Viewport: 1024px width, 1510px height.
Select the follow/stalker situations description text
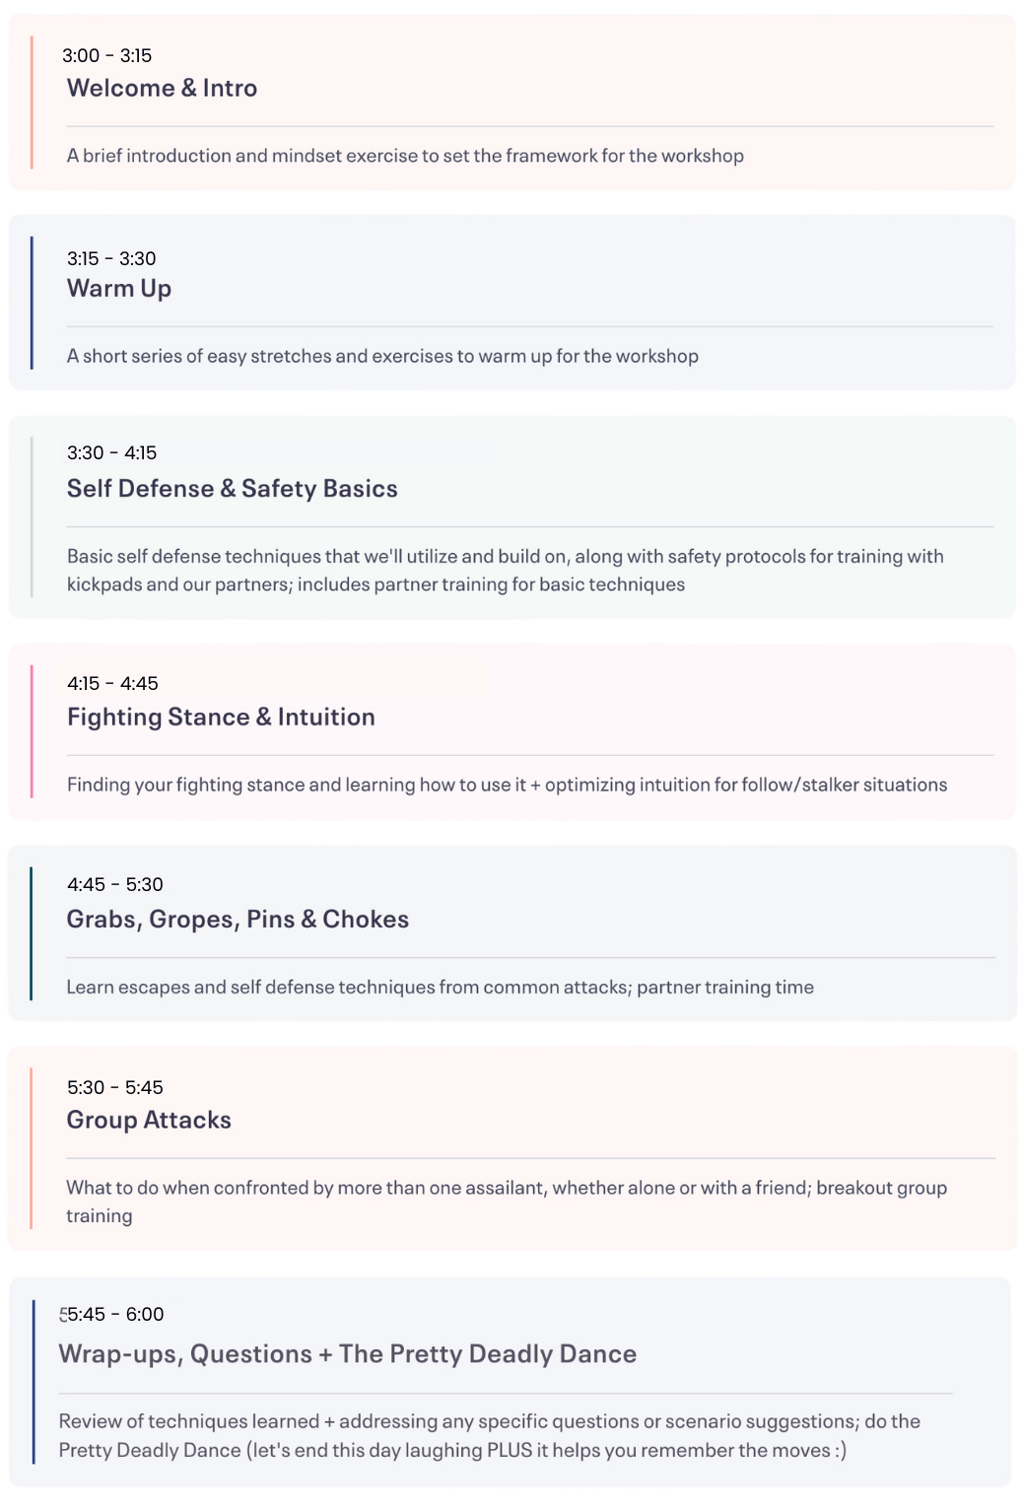click(x=507, y=785)
